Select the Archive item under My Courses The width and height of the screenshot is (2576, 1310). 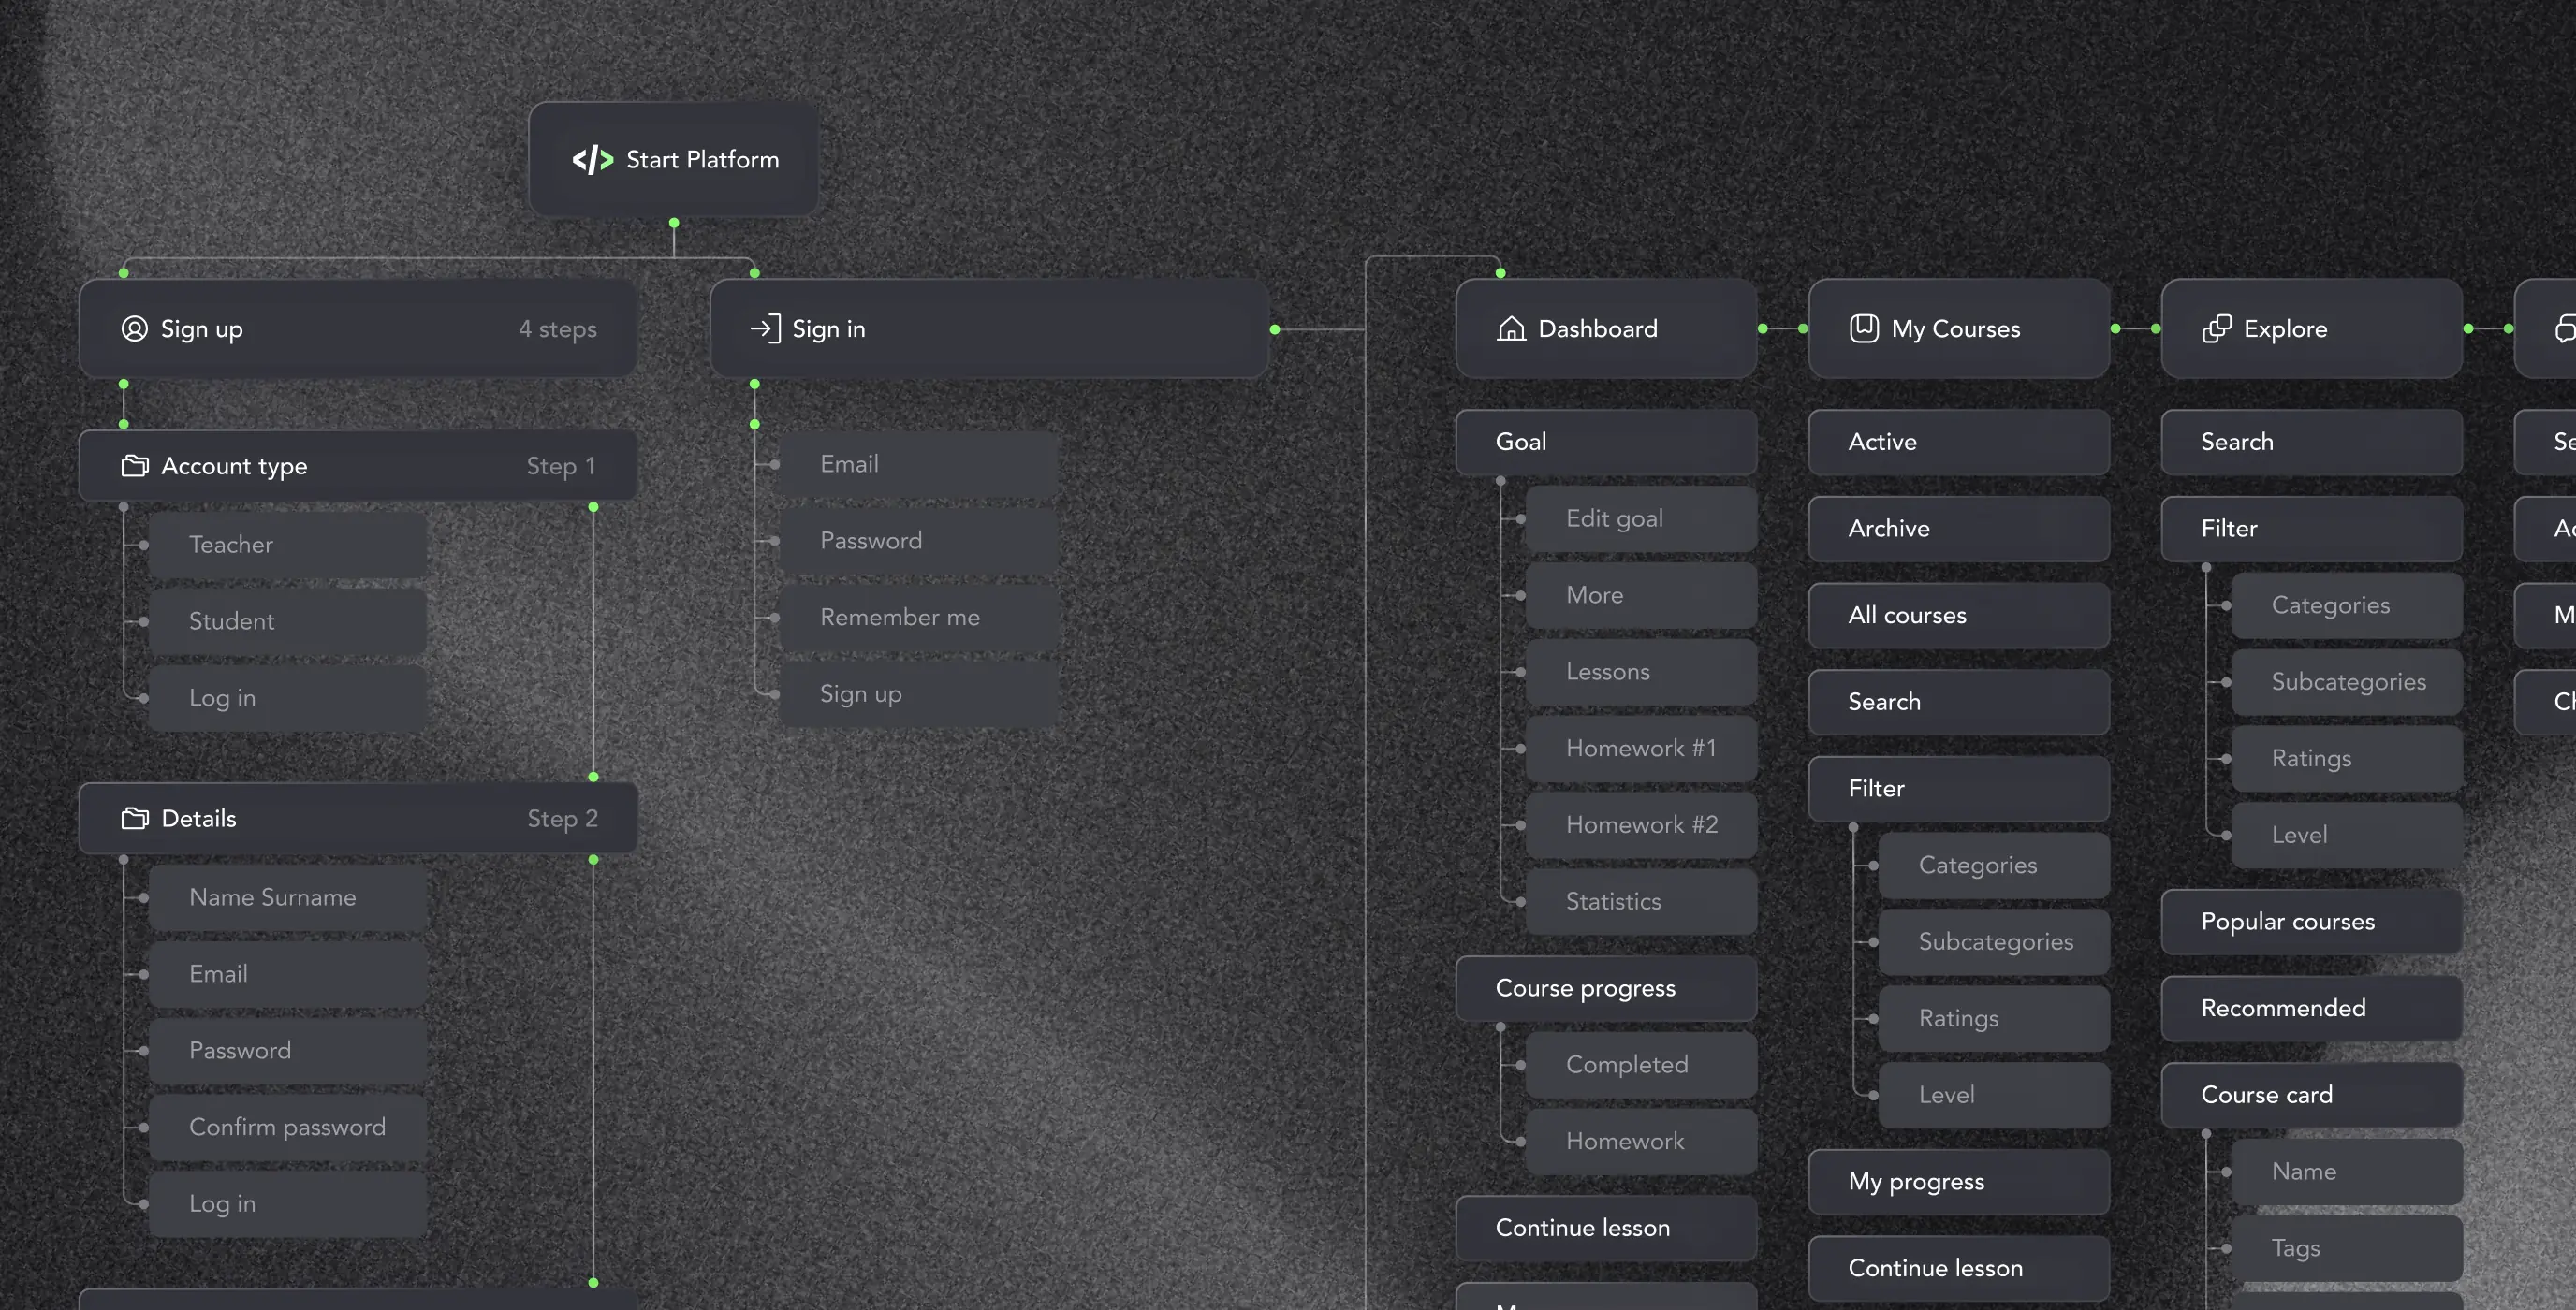1958,528
